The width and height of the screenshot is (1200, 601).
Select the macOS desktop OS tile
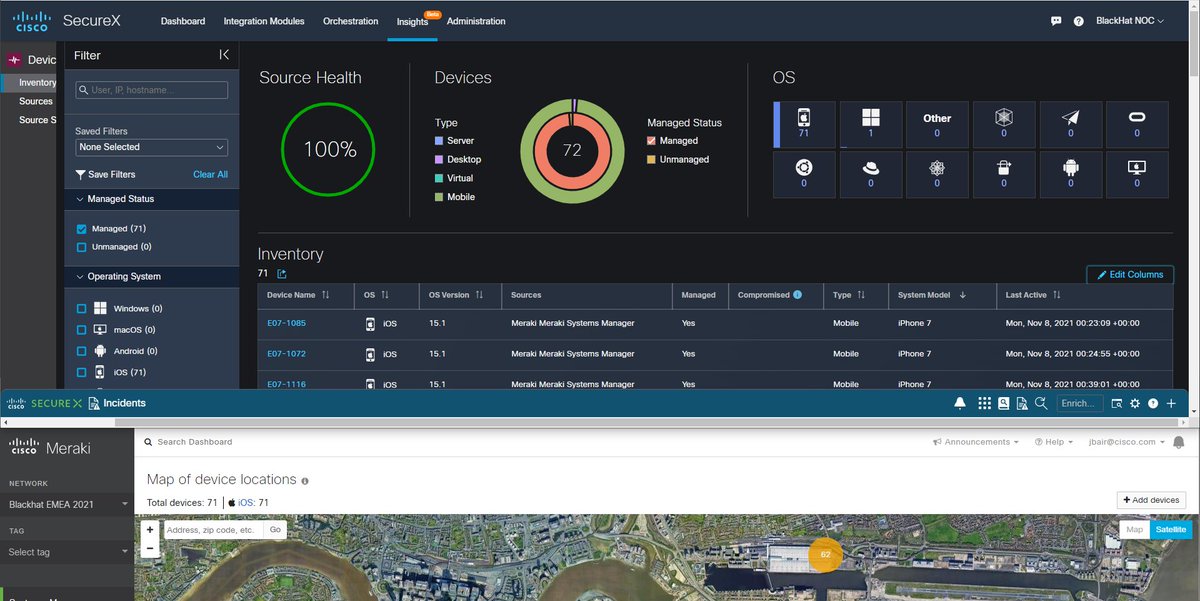pos(1136,175)
